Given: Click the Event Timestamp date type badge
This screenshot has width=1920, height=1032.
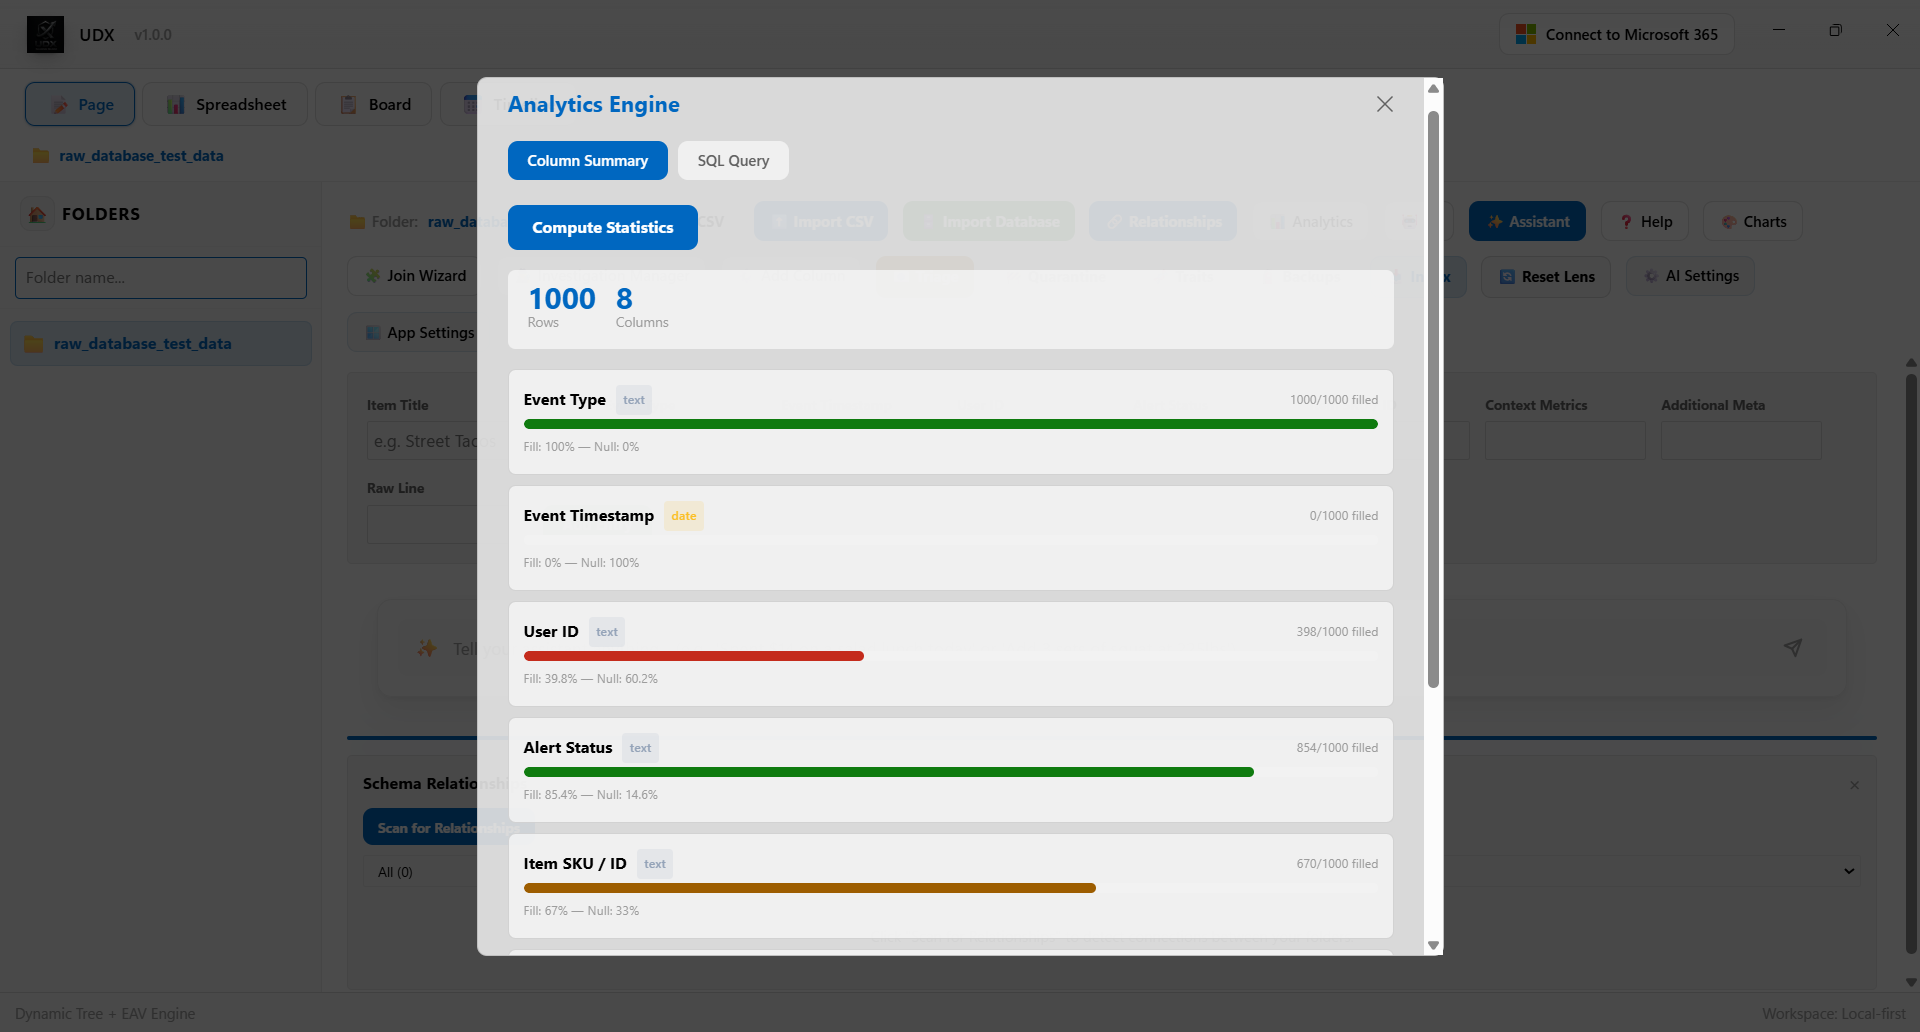Looking at the screenshot, I should (x=684, y=516).
